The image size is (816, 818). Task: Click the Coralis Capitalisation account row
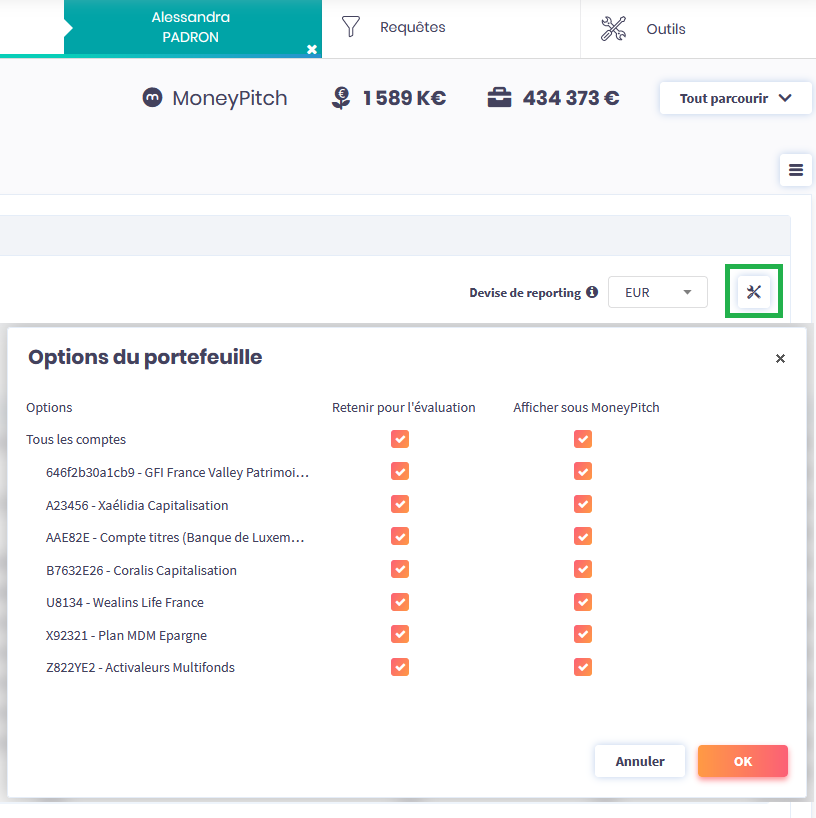[141, 570]
